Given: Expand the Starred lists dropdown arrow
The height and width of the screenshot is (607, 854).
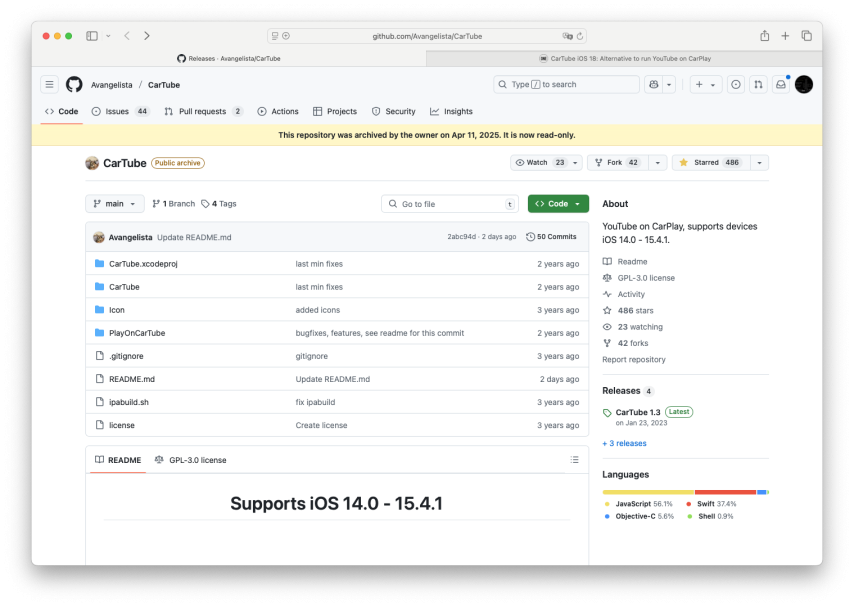Looking at the screenshot, I should pyautogui.click(x=759, y=162).
